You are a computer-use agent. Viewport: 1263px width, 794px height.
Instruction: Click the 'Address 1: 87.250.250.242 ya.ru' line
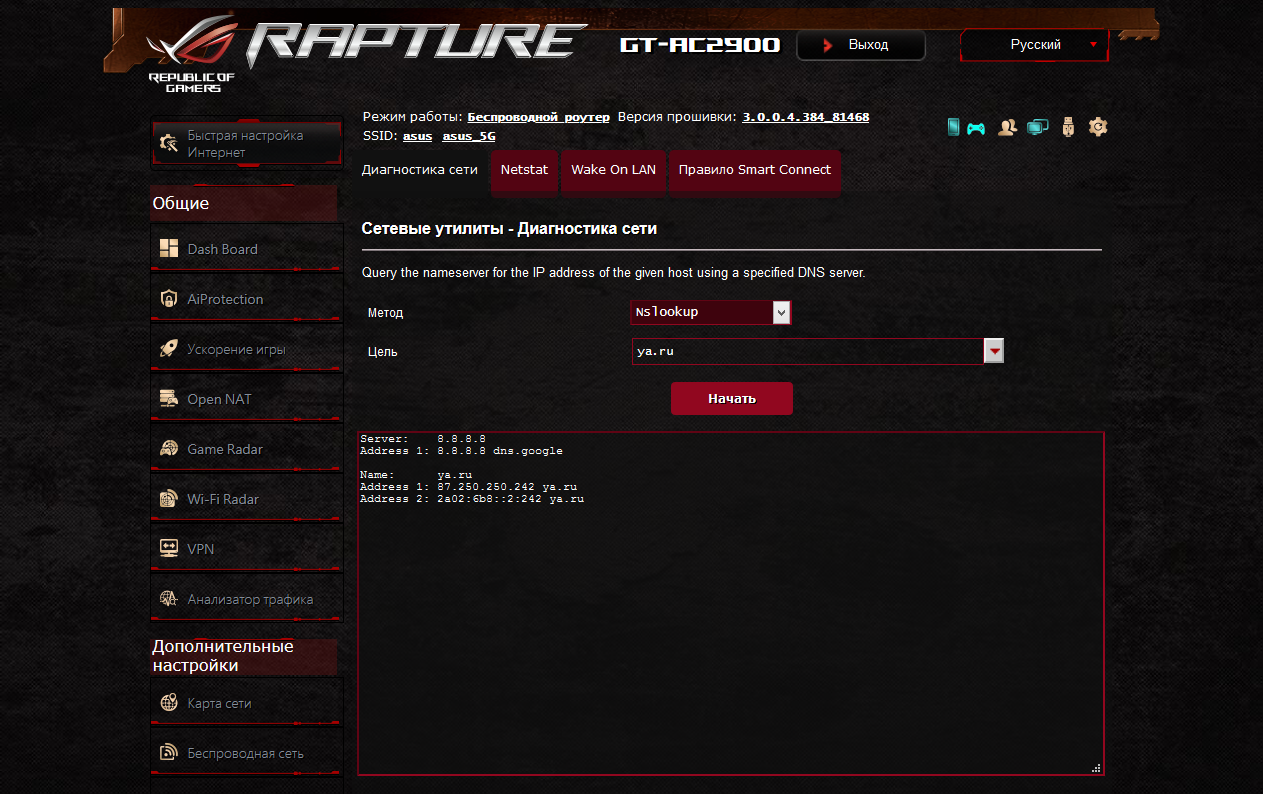[x=468, y=487]
